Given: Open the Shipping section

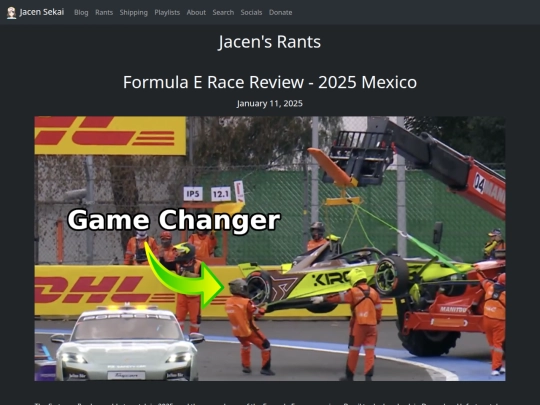Looking at the screenshot, I should [134, 12].
